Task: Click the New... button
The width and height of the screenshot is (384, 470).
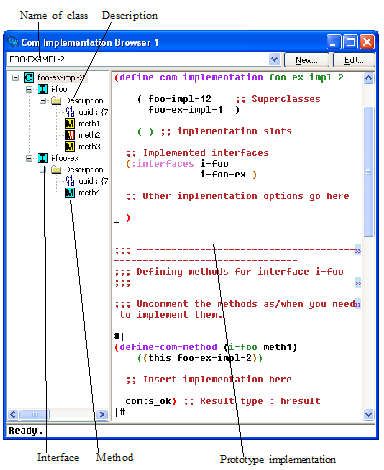Action: (306, 60)
